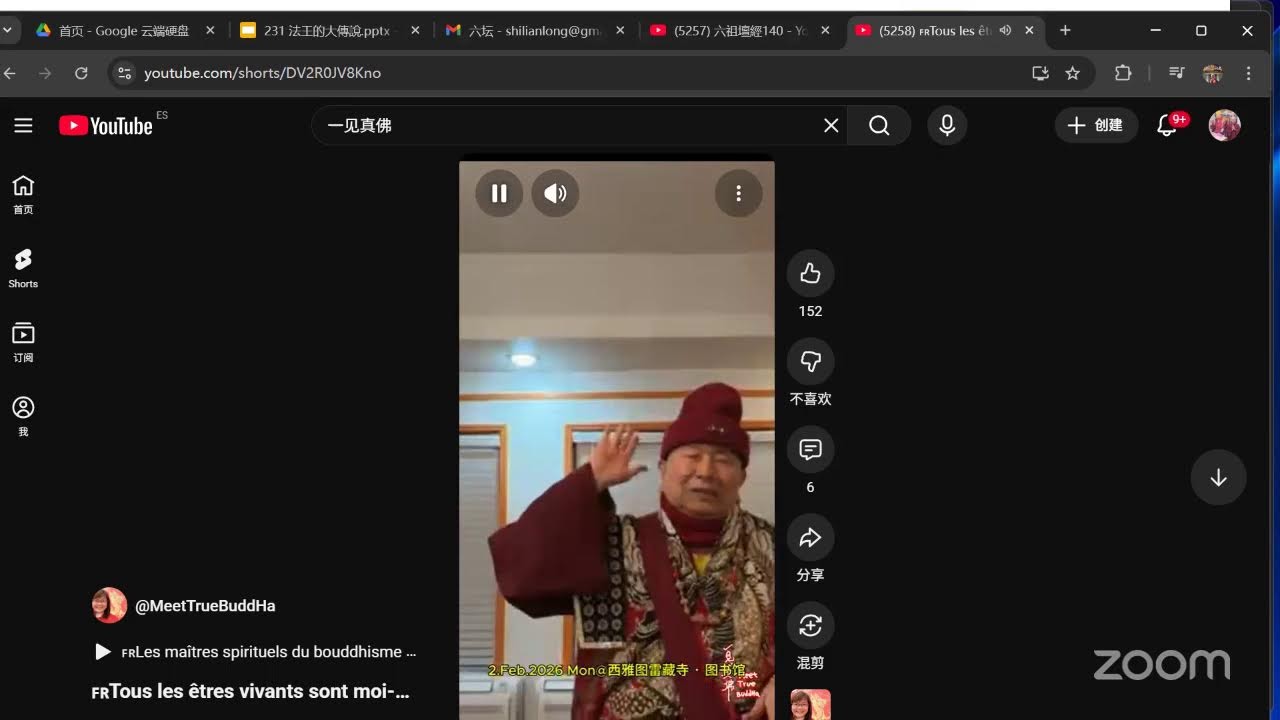1280x720 pixels.
Task: Click the Short title 'Tous les êtres vivants sont moi'
Action: (x=250, y=691)
